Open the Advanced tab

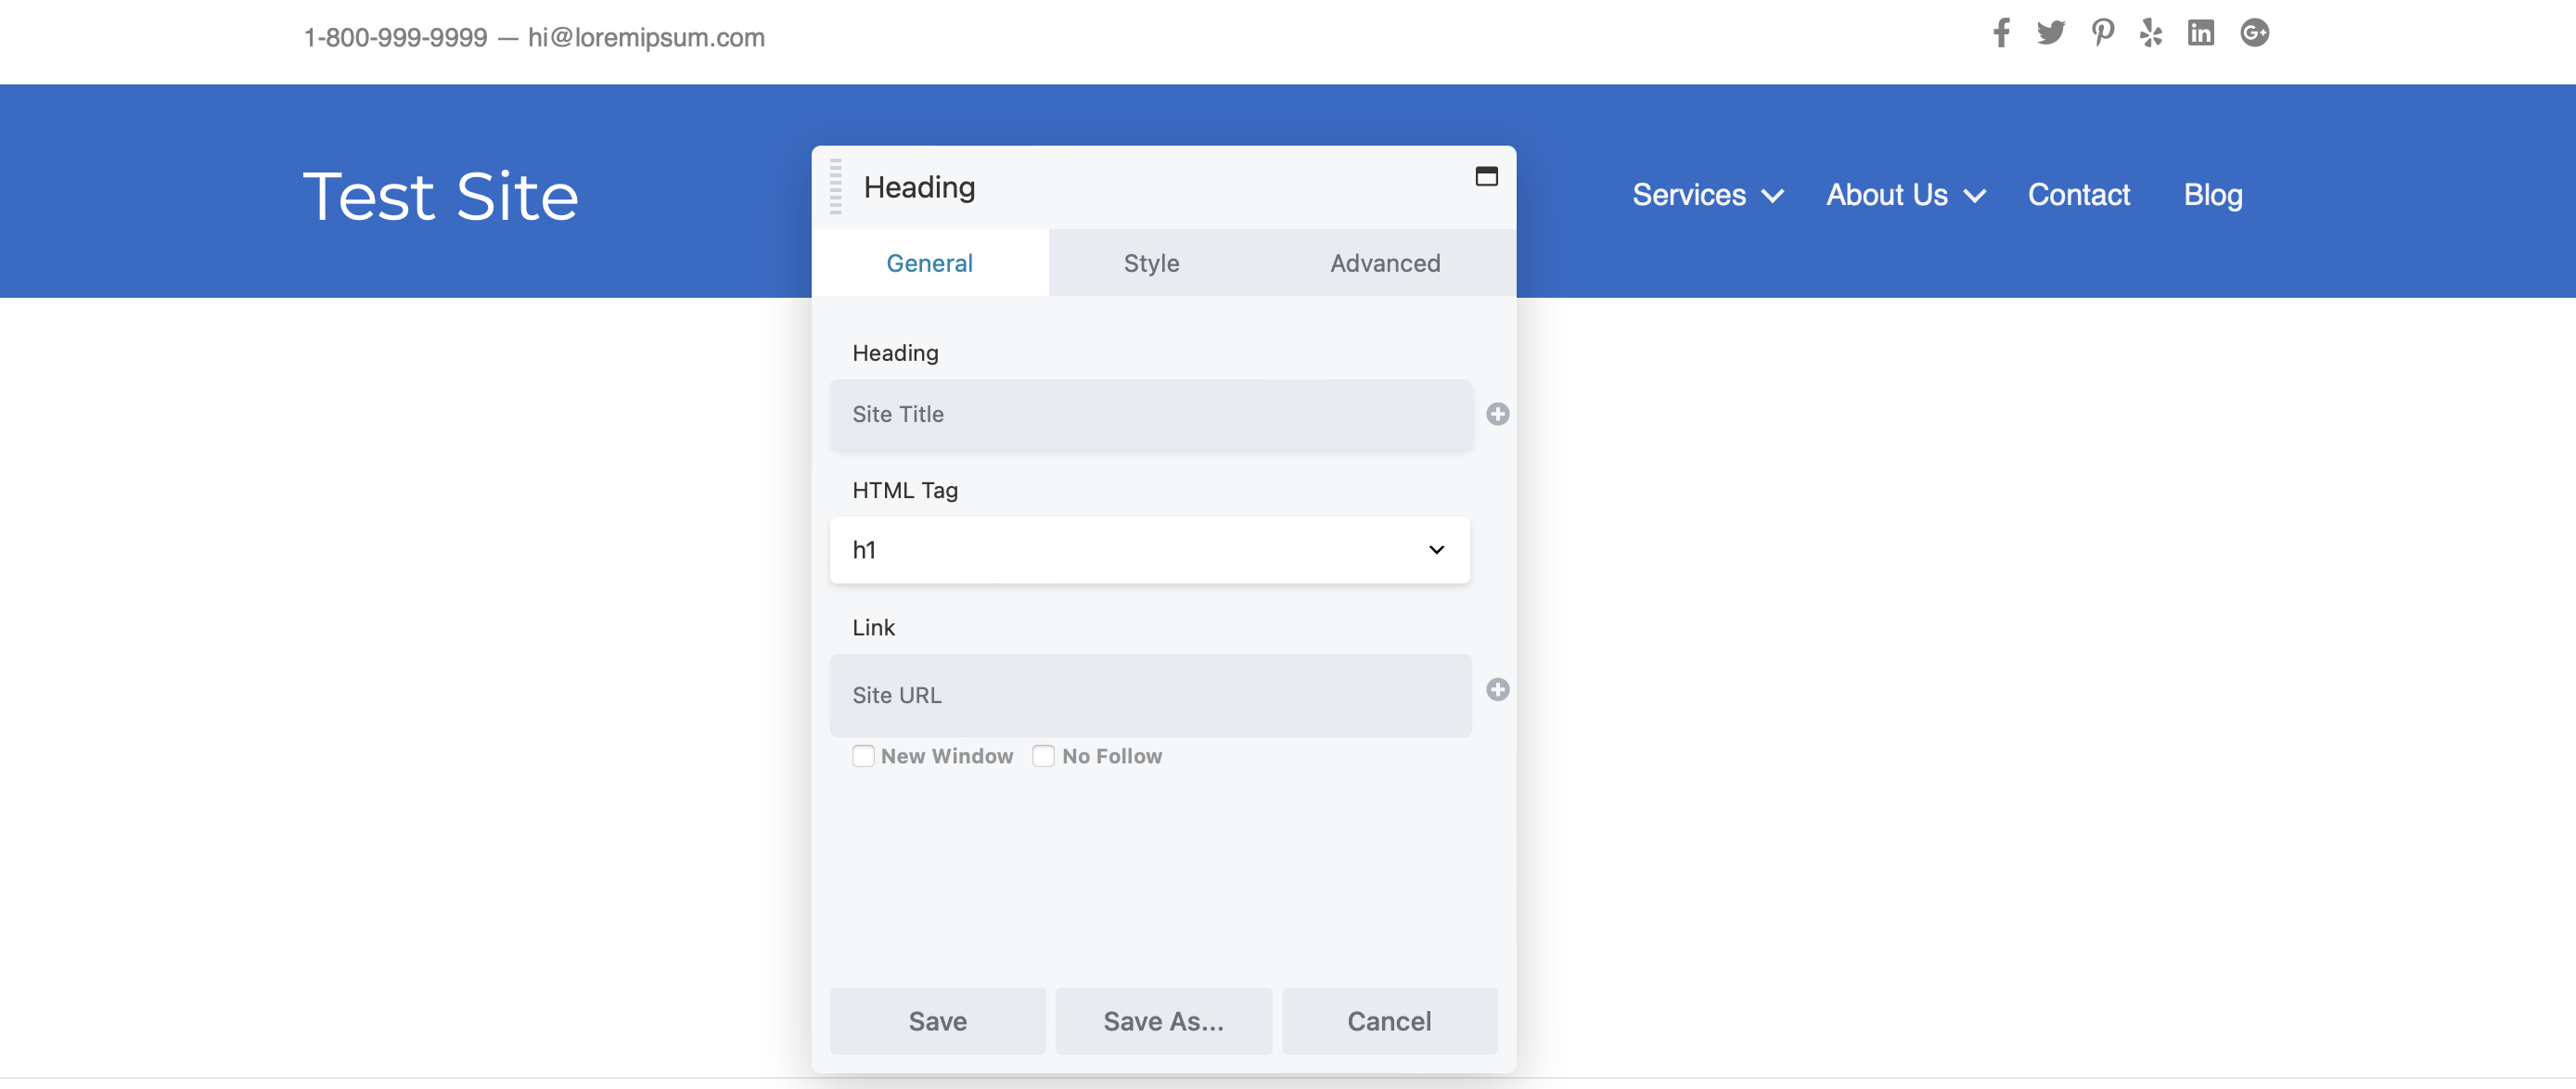(1385, 262)
